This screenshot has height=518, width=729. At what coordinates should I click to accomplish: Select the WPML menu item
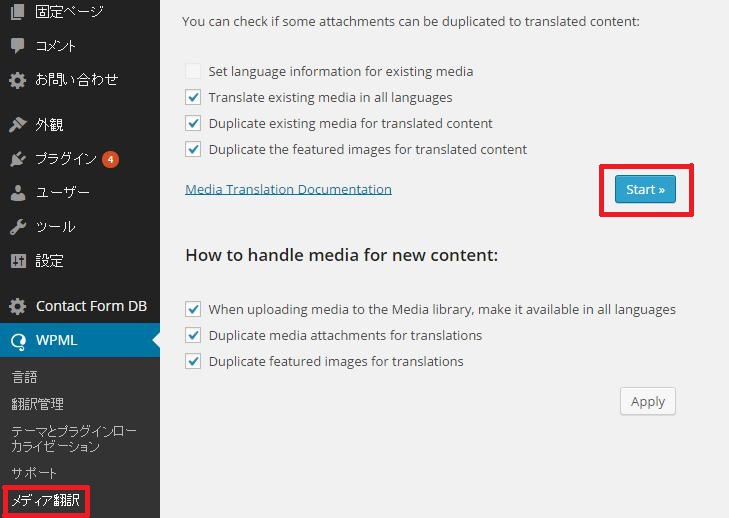pyautogui.click(x=80, y=340)
